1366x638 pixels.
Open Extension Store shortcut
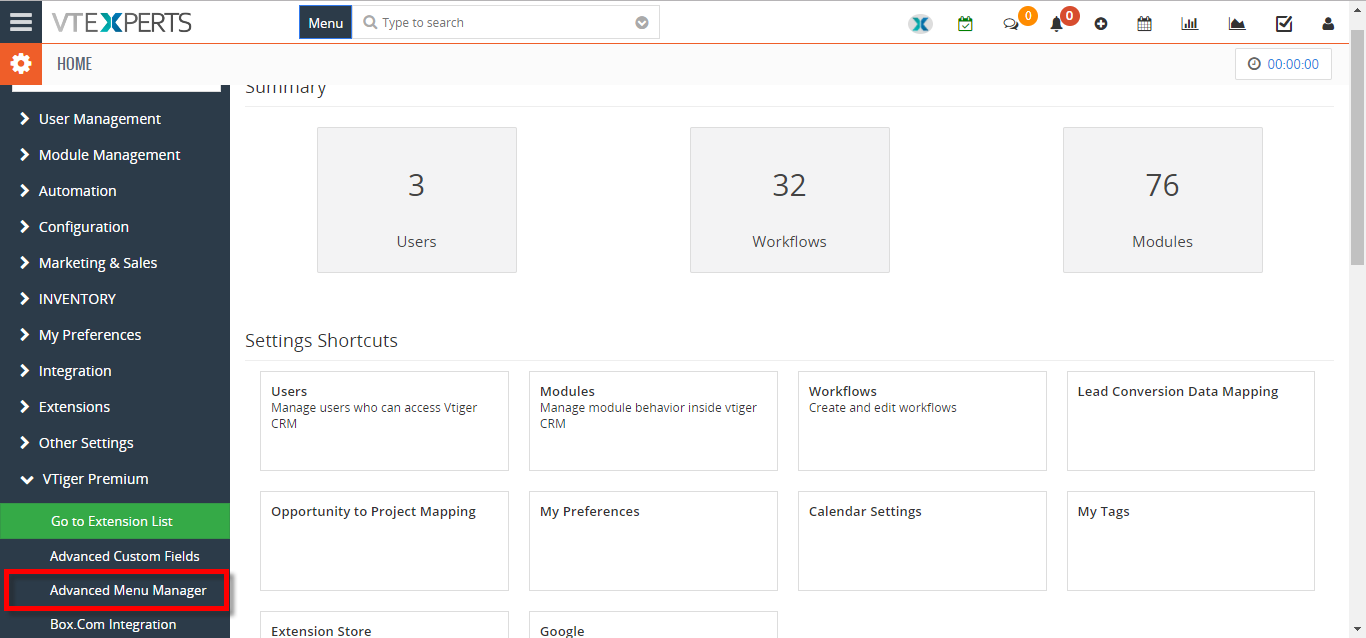[384, 625]
